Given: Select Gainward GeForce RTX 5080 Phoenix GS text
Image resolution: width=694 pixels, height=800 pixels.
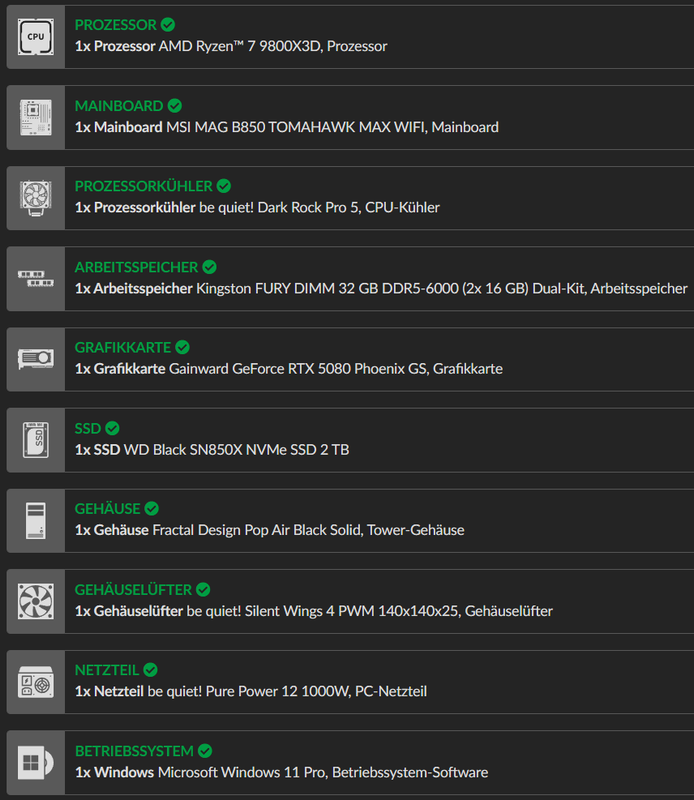Looking at the screenshot, I should coord(298,369).
